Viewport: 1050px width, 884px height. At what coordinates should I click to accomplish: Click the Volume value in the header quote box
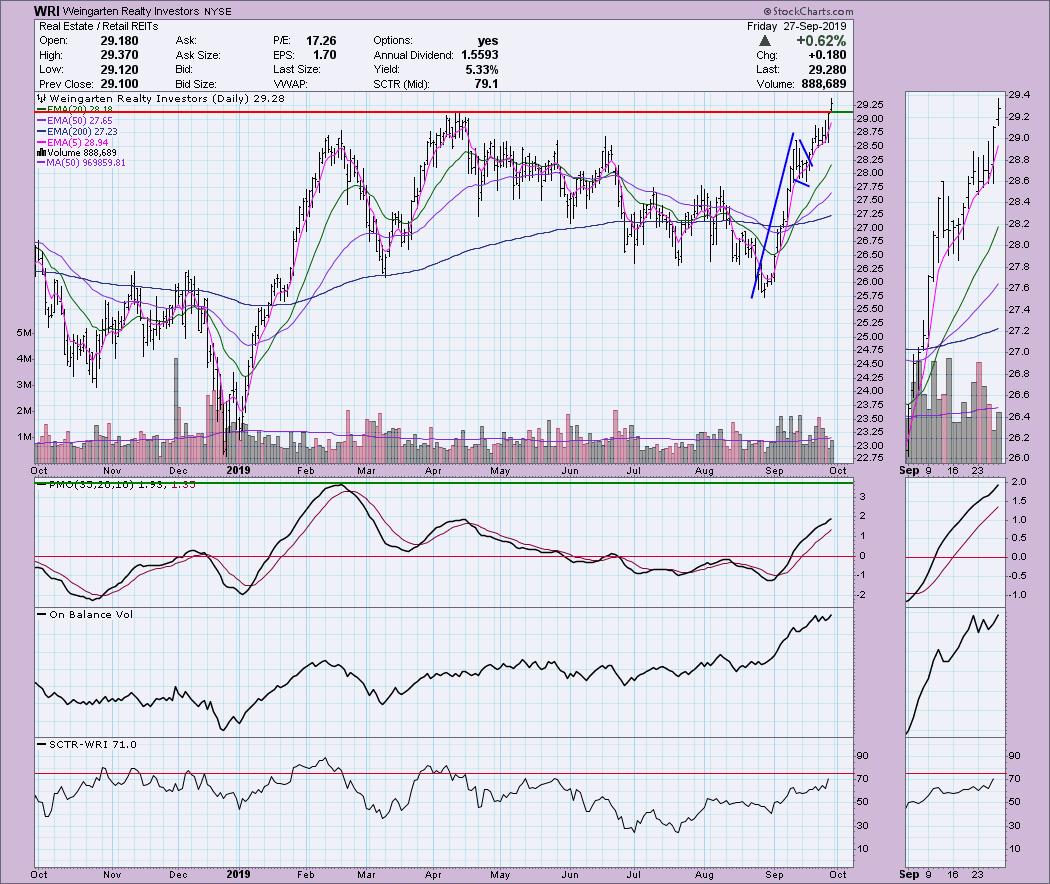click(x=824, y=84)
